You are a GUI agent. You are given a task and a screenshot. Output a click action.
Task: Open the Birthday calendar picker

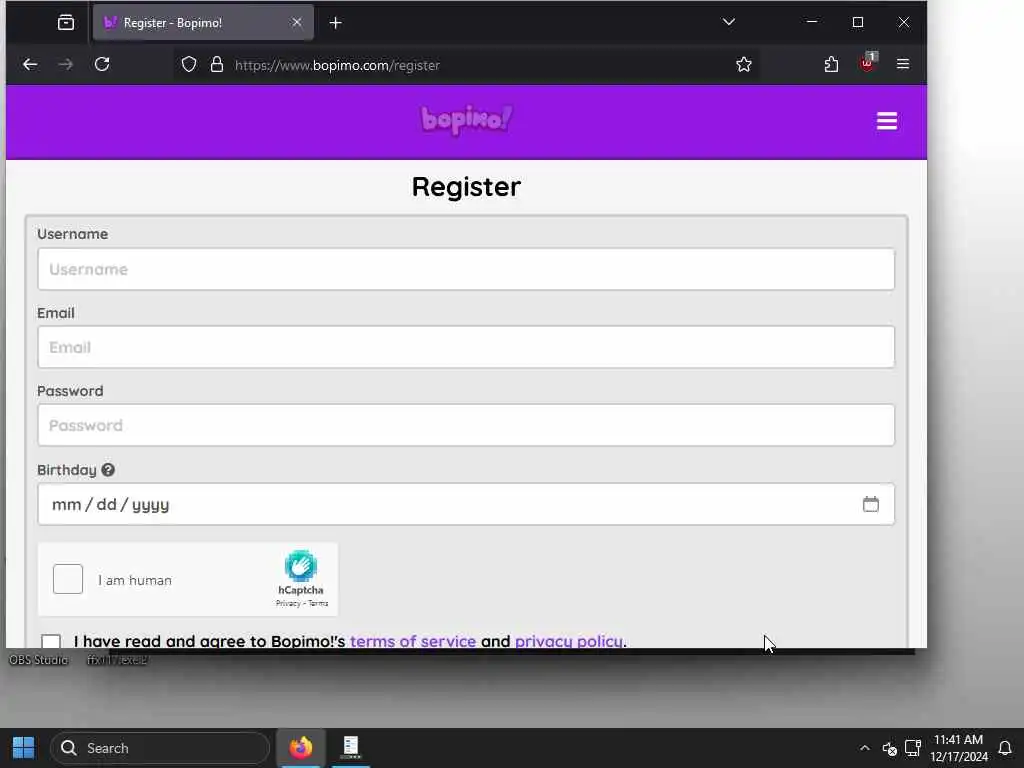(871, 504)
